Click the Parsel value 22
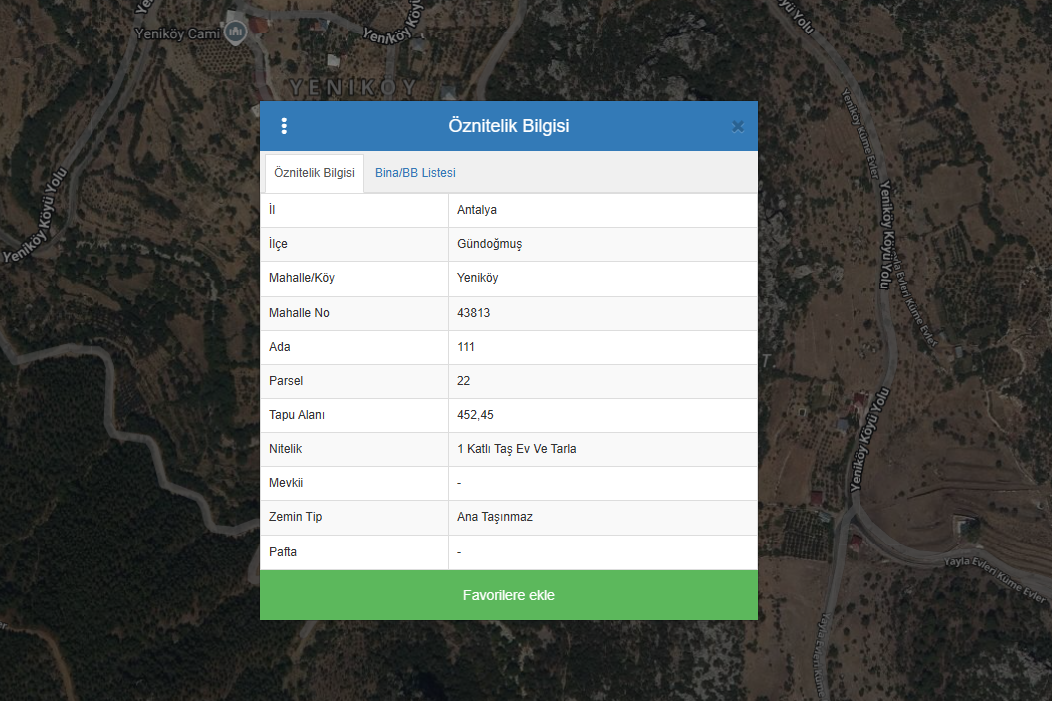This screenshot has width=1052, height=701. point(464,381)
